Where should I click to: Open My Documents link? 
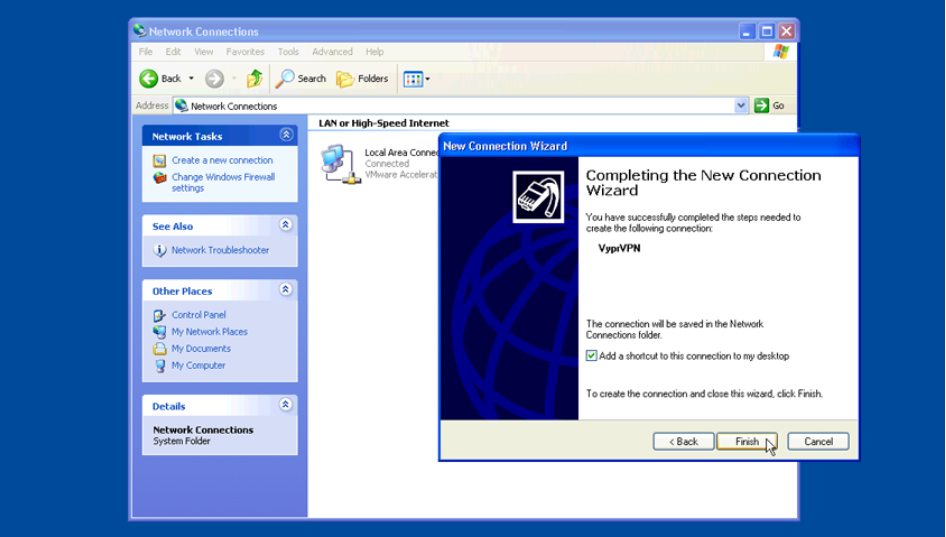tap(201, 349)
